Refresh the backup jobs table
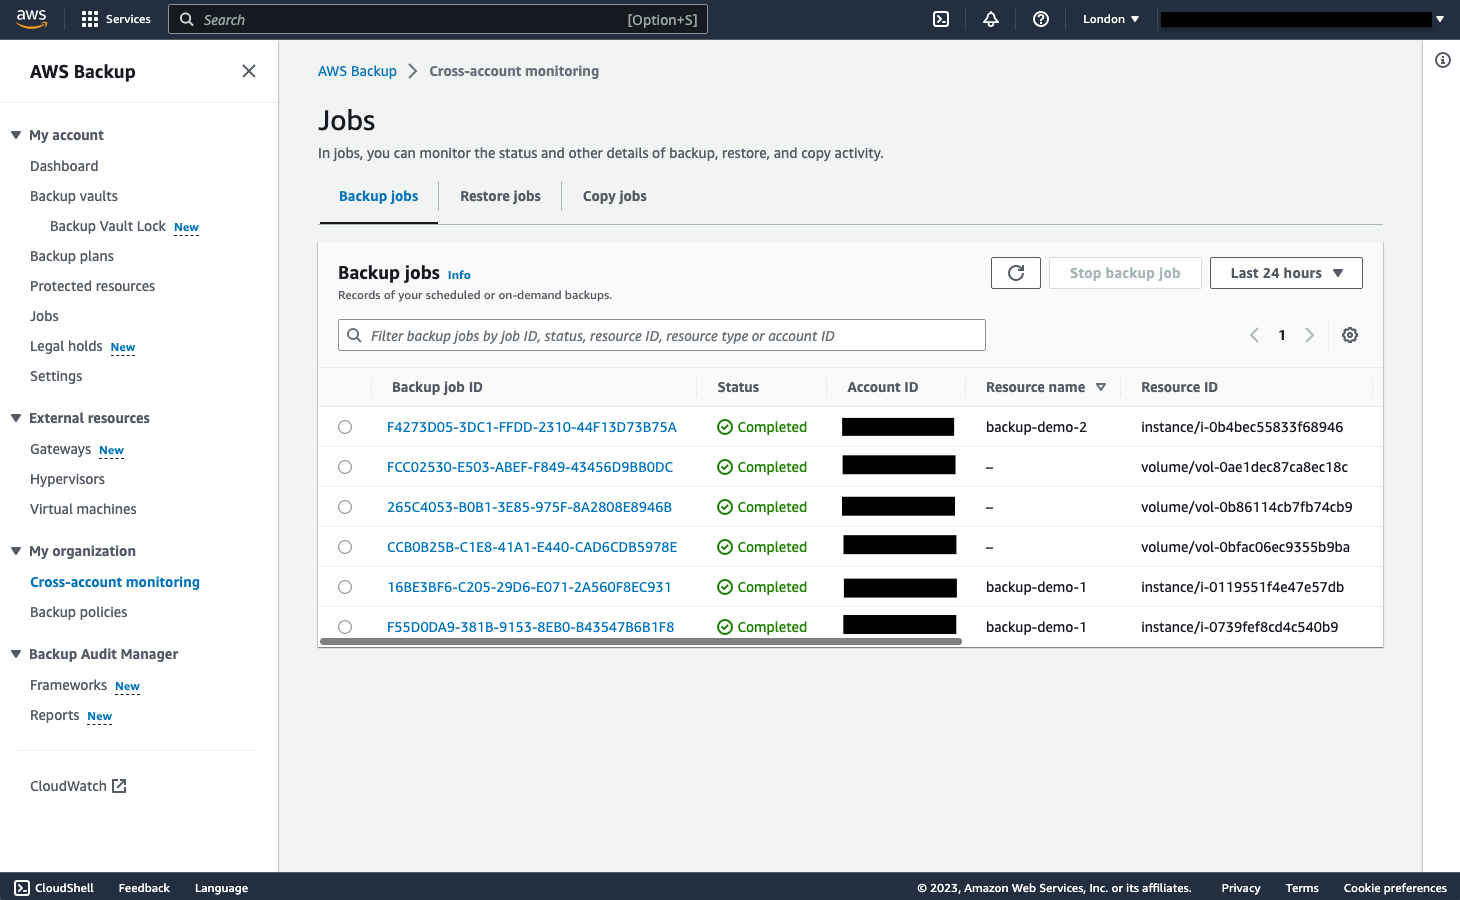The height and width of the screenshot is (900, 1460). coord(1016,273)
